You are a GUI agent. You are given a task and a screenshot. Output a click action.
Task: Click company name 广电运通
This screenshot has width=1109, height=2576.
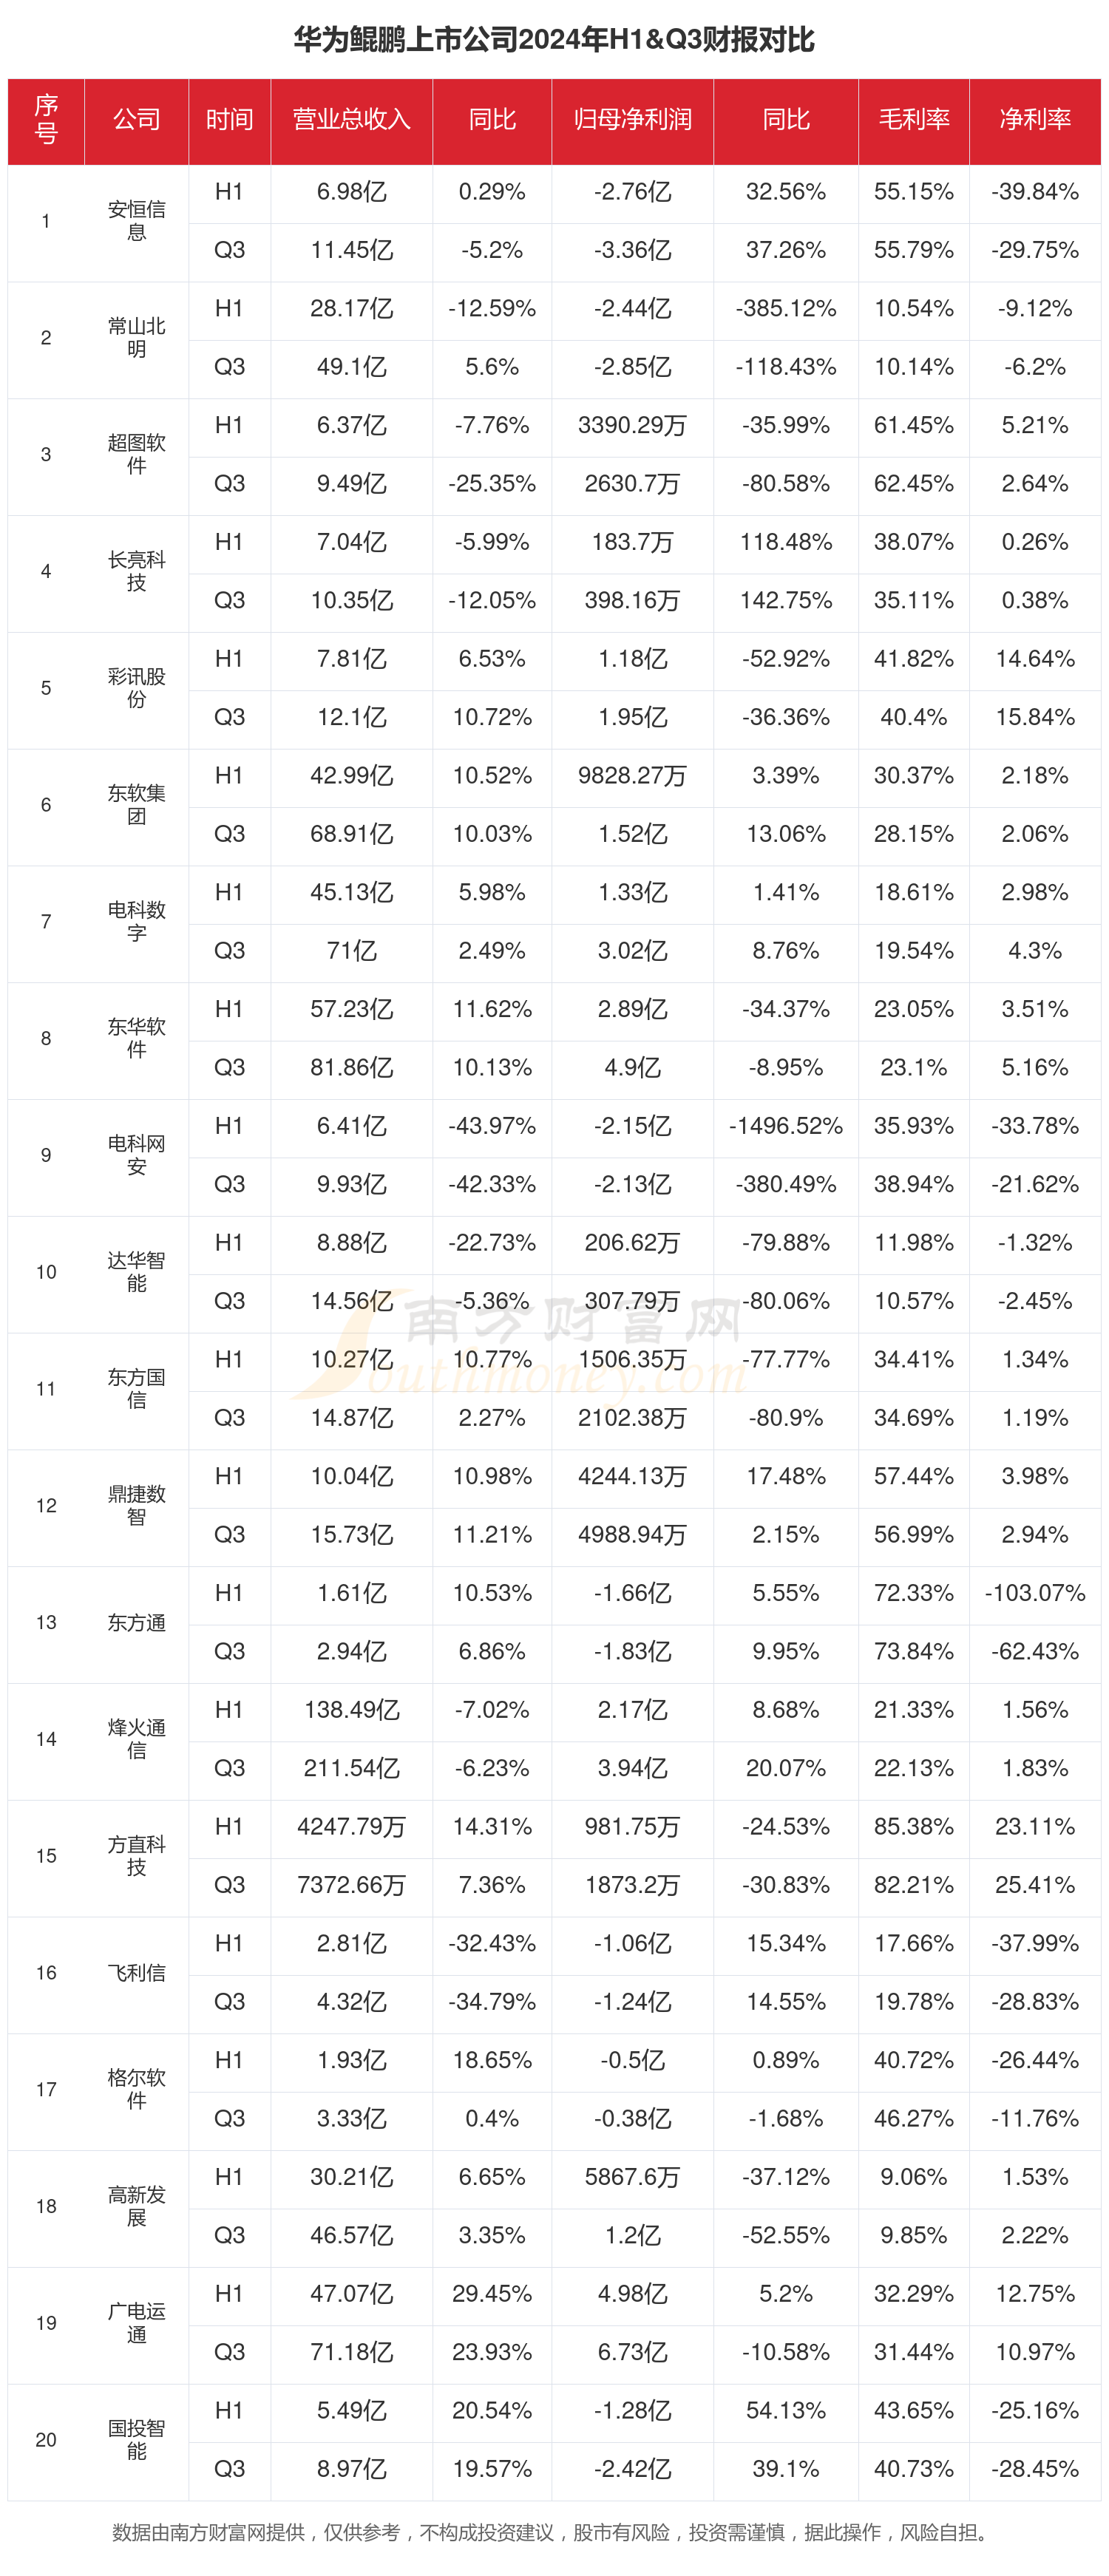pyautogui.click(x=136, y=2323)
